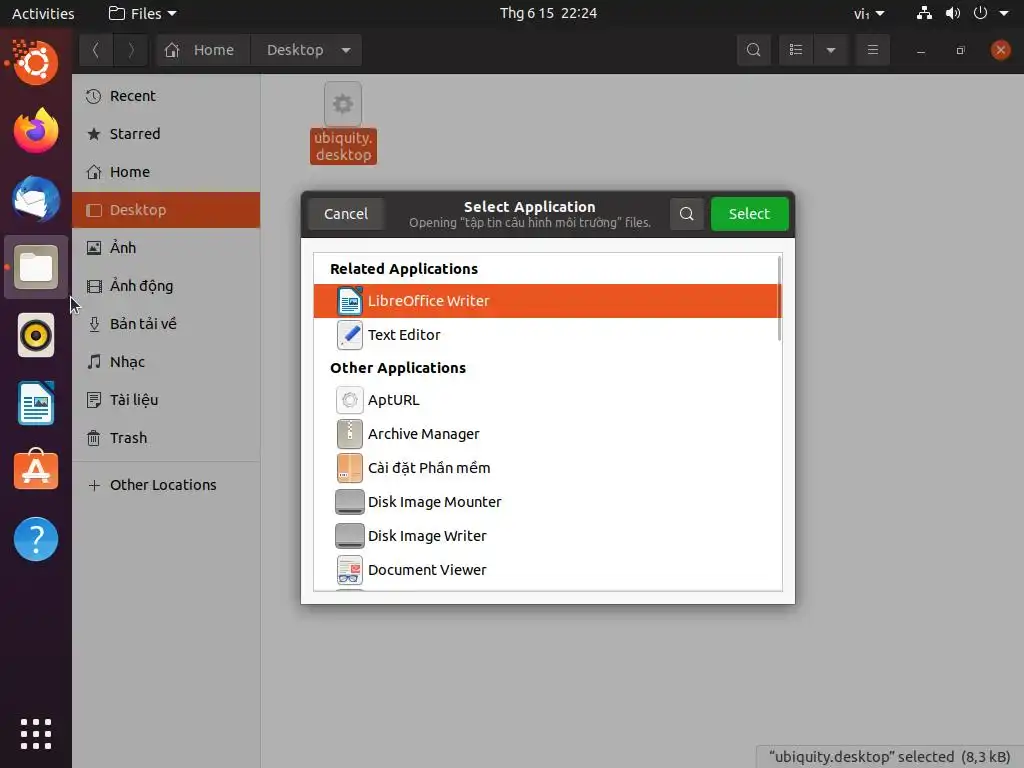Toggle list view icon in Files header
The height and width of the screenshot is (768, 1024).
coord(796,50)
